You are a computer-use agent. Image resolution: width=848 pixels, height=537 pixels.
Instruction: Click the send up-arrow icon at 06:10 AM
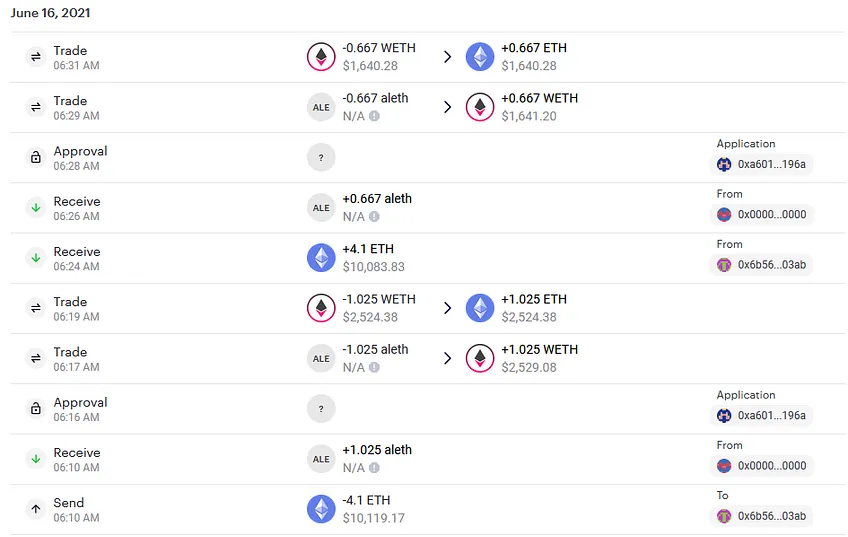tap(36, 509)
